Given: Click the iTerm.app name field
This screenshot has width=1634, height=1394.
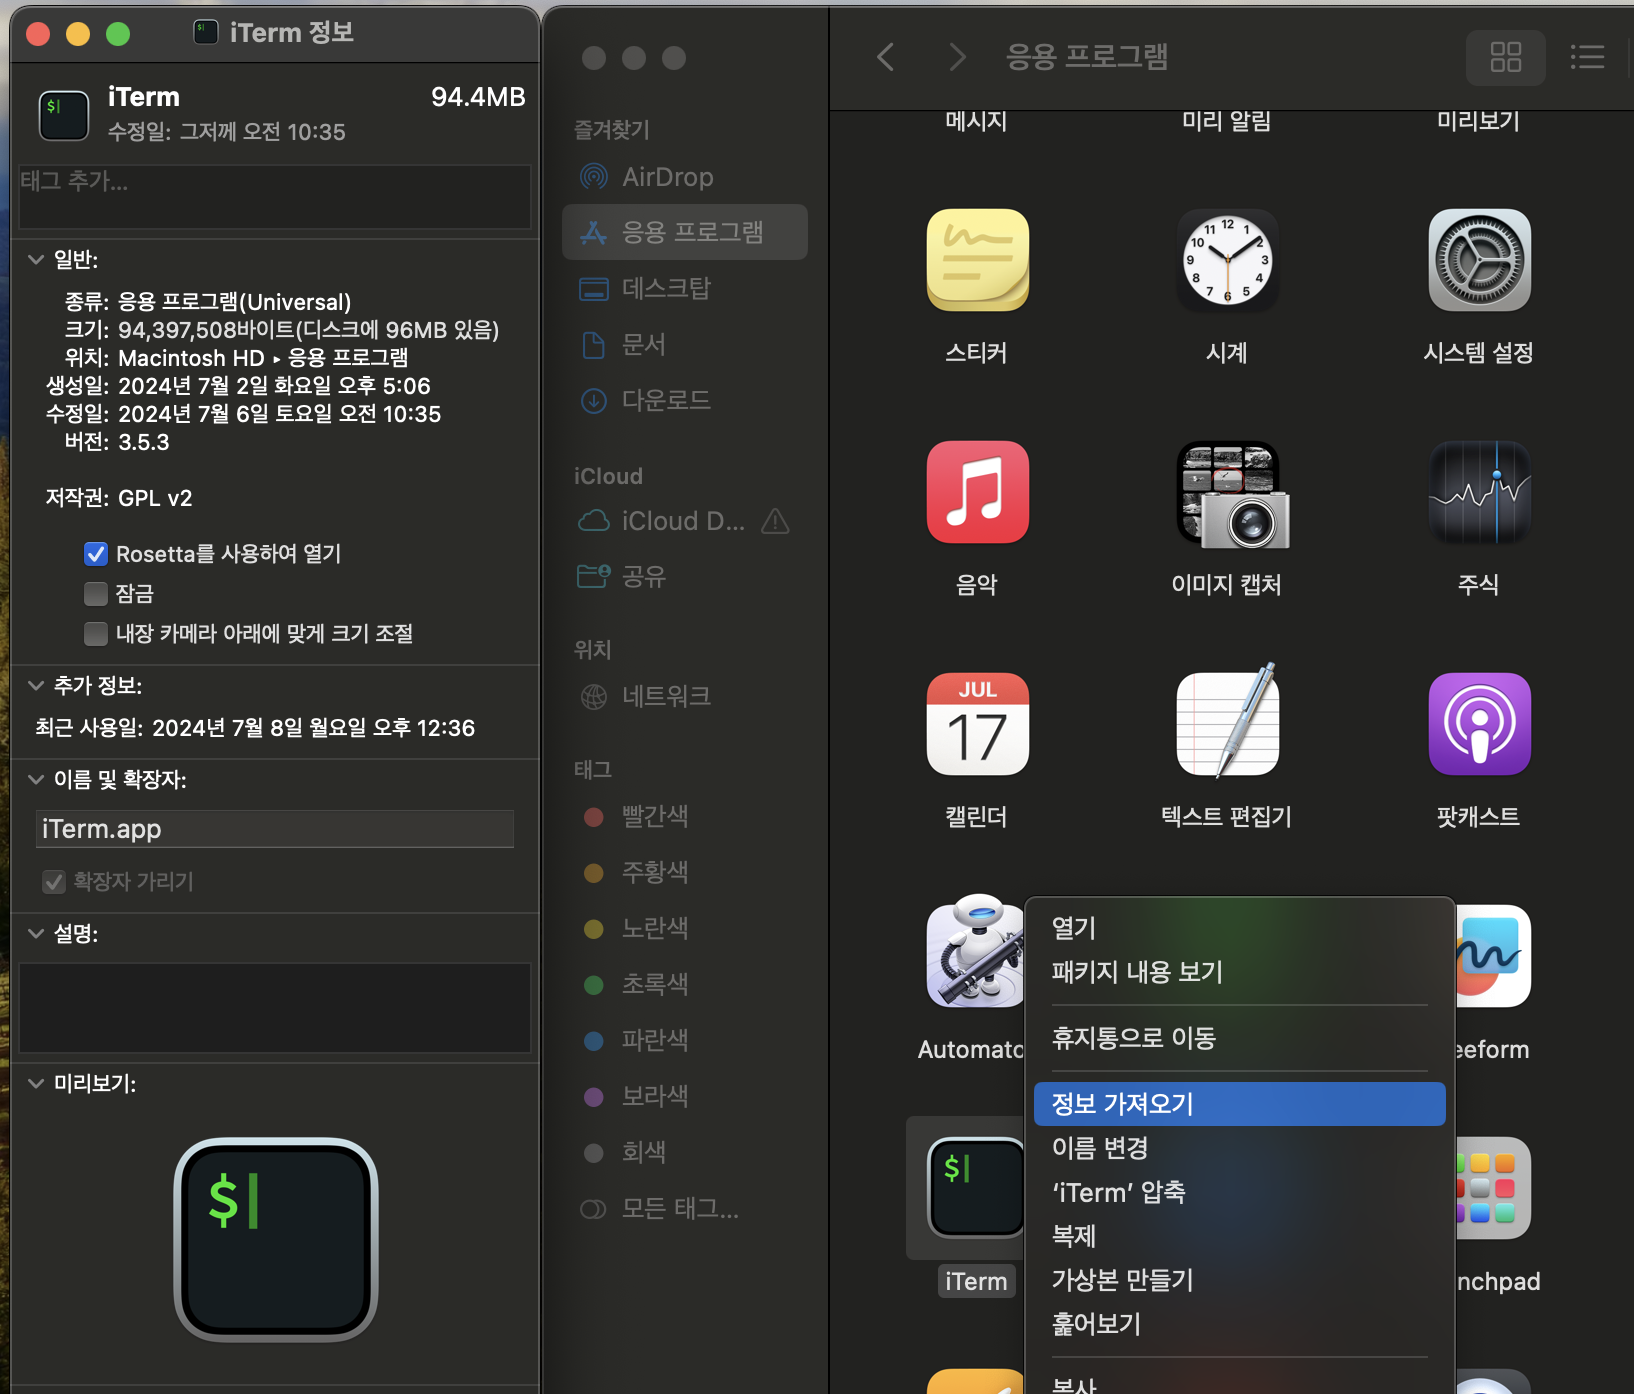Looking at the screenshot, I should coord(275,829).
